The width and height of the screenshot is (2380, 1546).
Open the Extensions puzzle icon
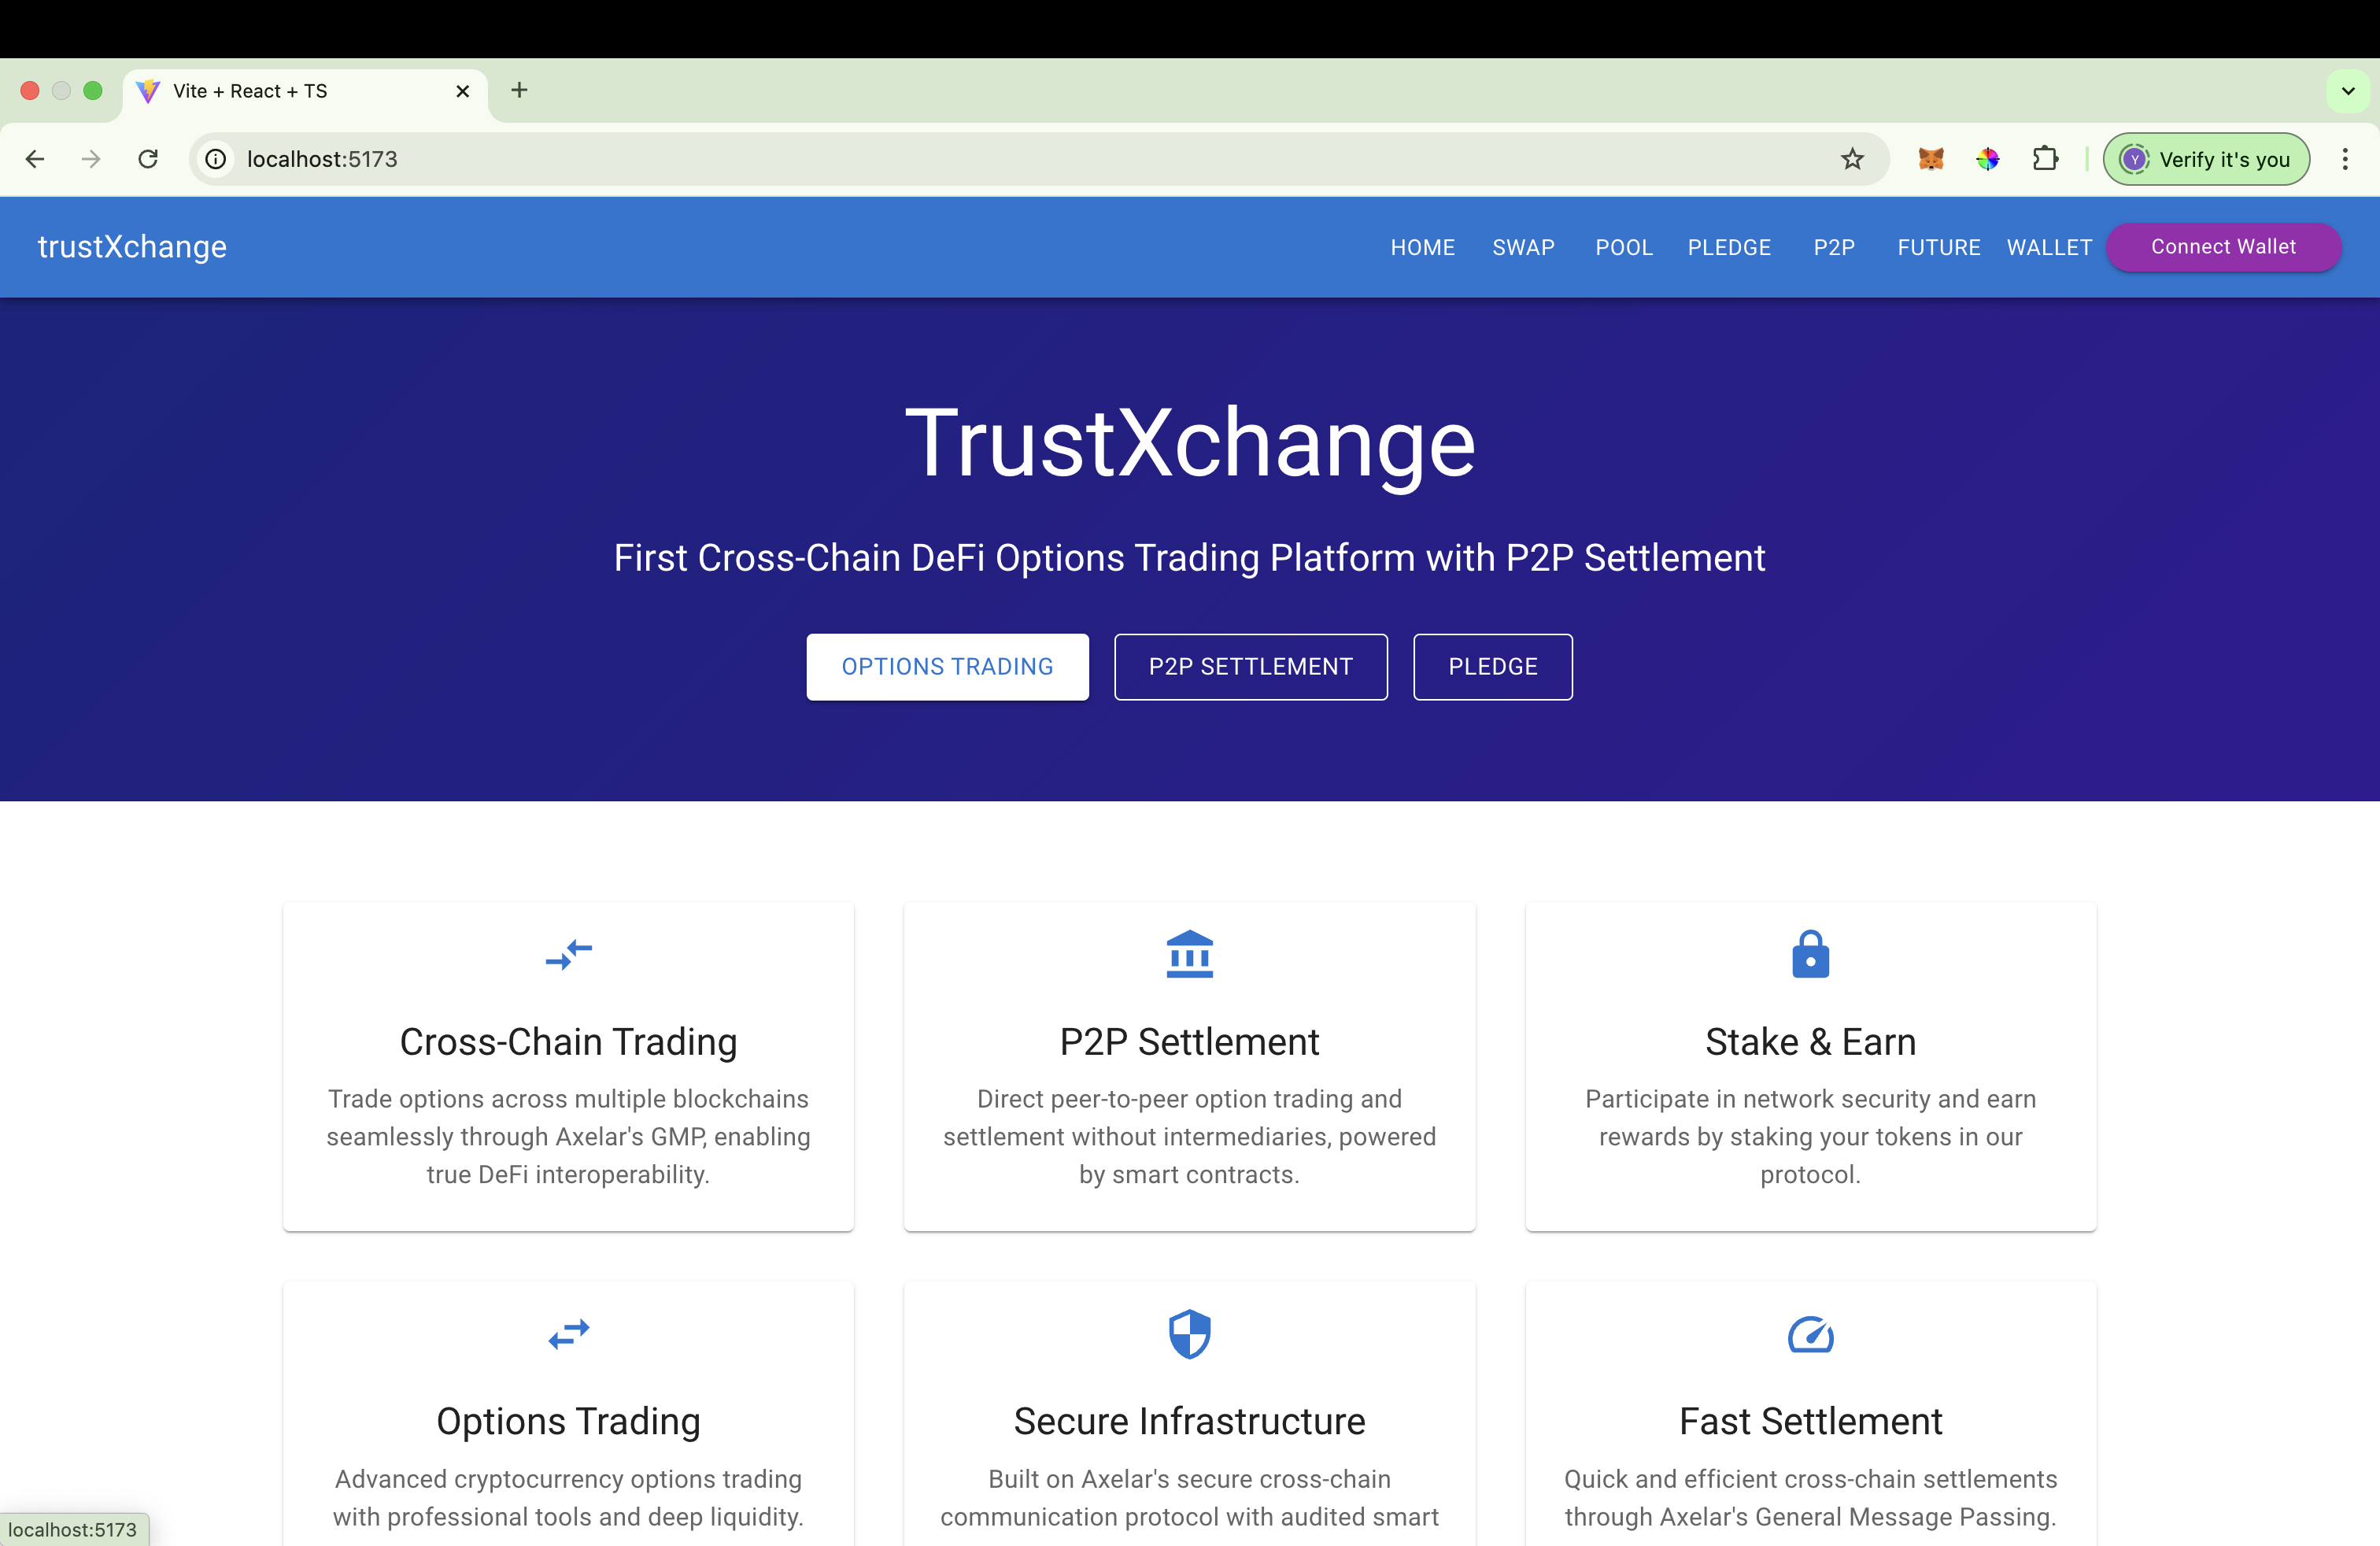pos(2045,159)
